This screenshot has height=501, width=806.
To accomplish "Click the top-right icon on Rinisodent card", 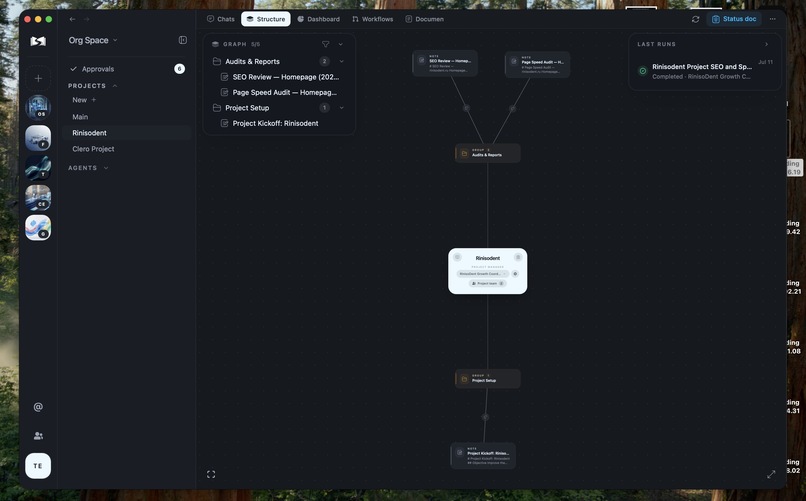I will (518, 257).
